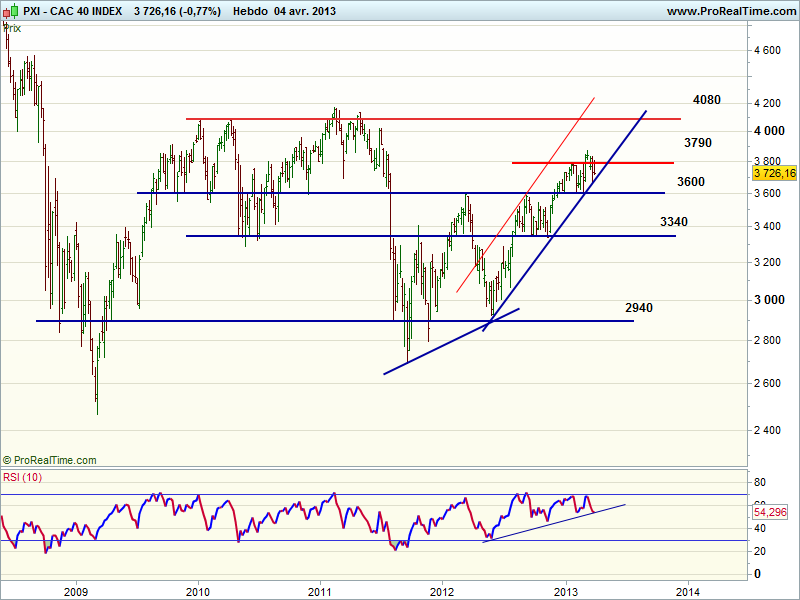
Task: Select the 2940 support level label
Action: 638,308
